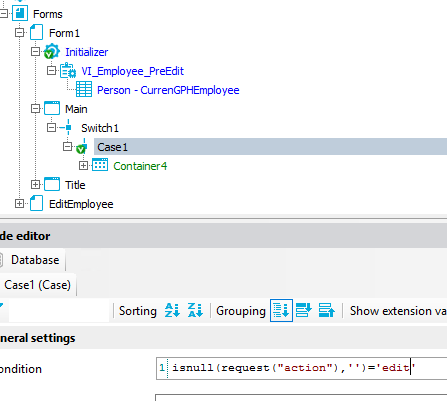Image resolution: width=447 pixels, height=401 pixels.
Task: Click the EditEmployee page icon
Action: coord(36,203)
